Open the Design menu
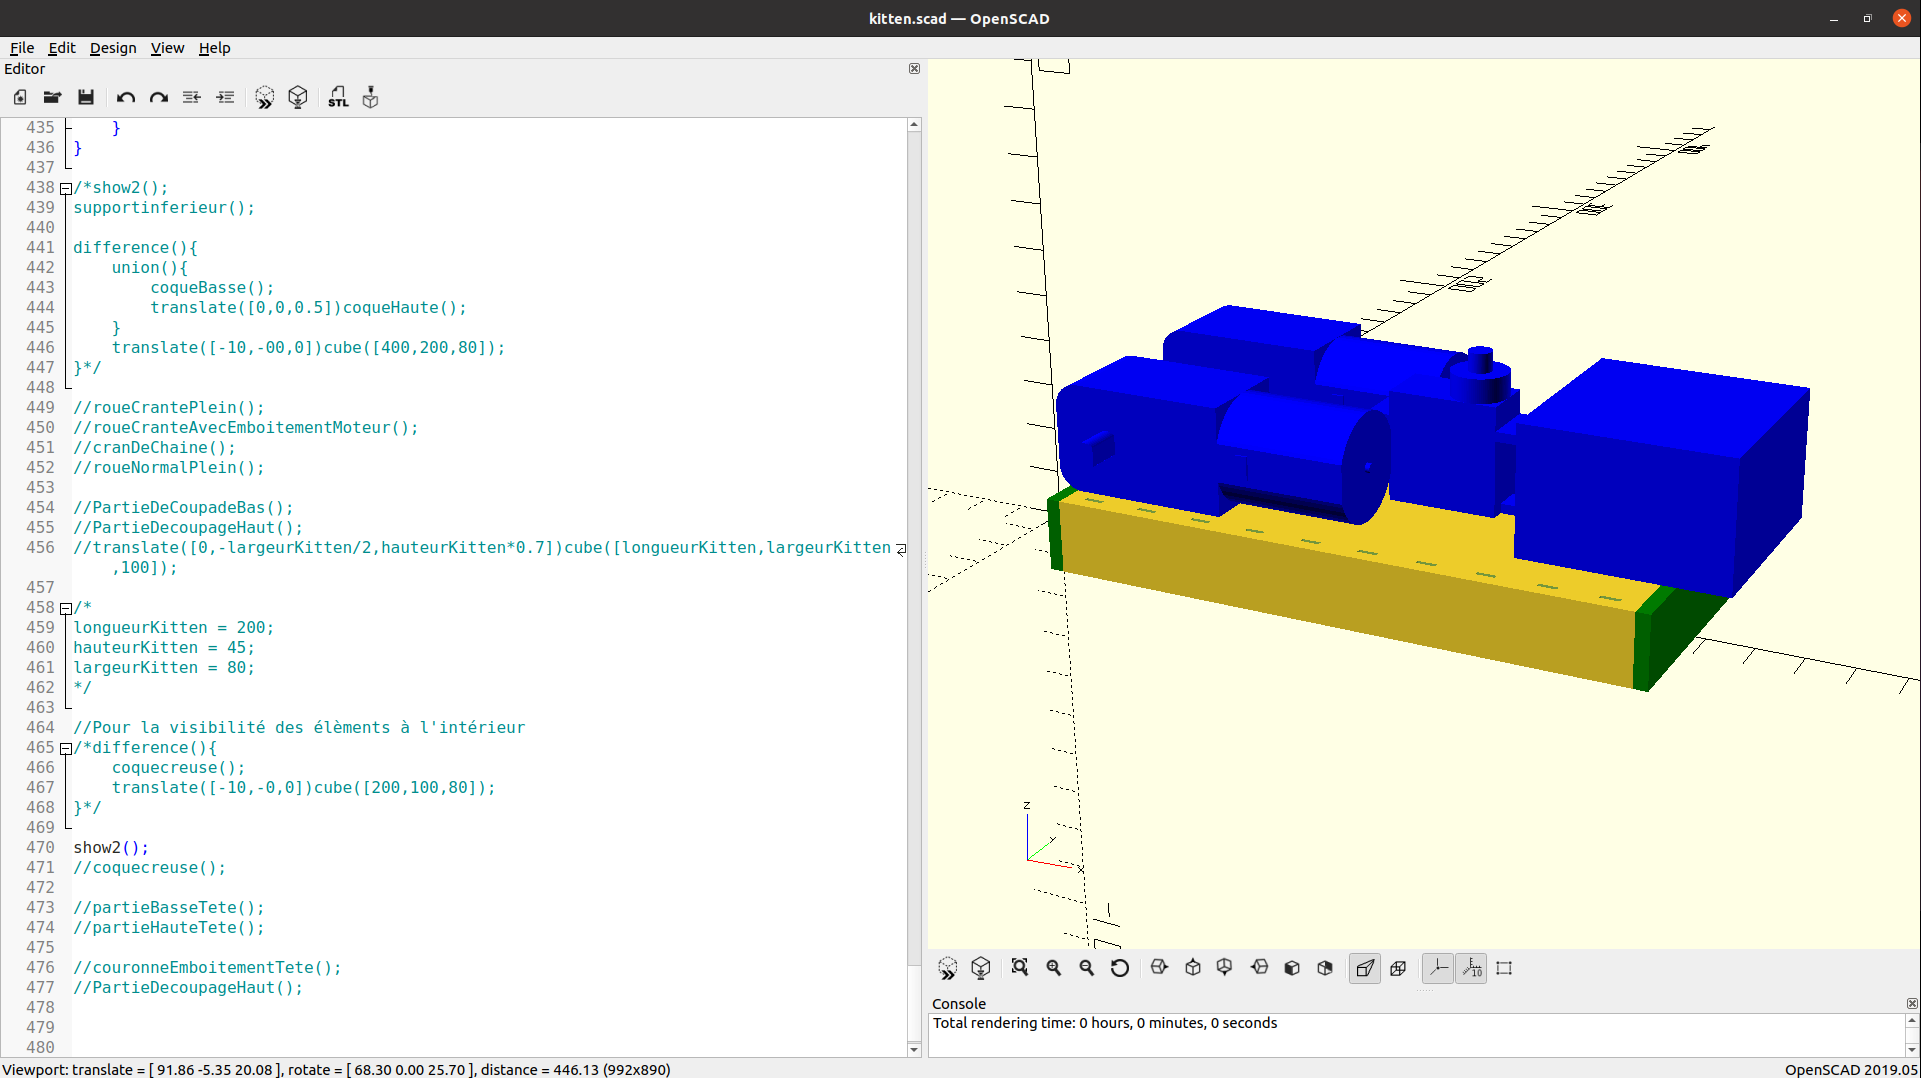This screenshot has height=1078, width=1921. tap(113, 47)
